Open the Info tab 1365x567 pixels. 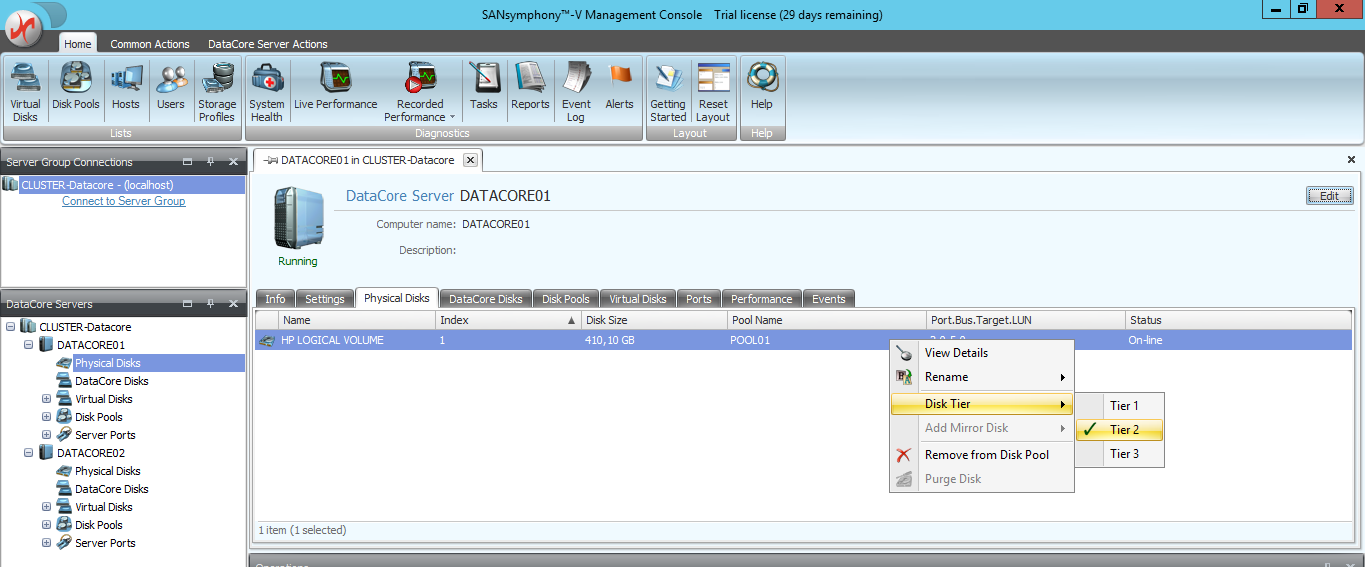275,299
